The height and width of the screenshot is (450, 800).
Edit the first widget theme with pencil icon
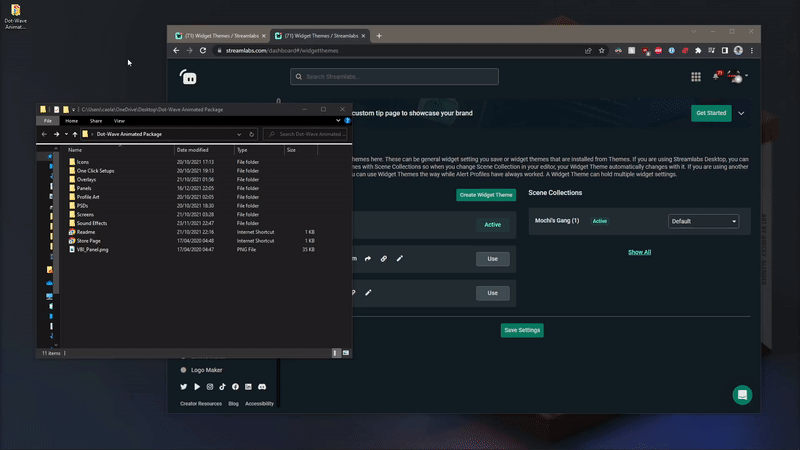(x=399, y=259)
